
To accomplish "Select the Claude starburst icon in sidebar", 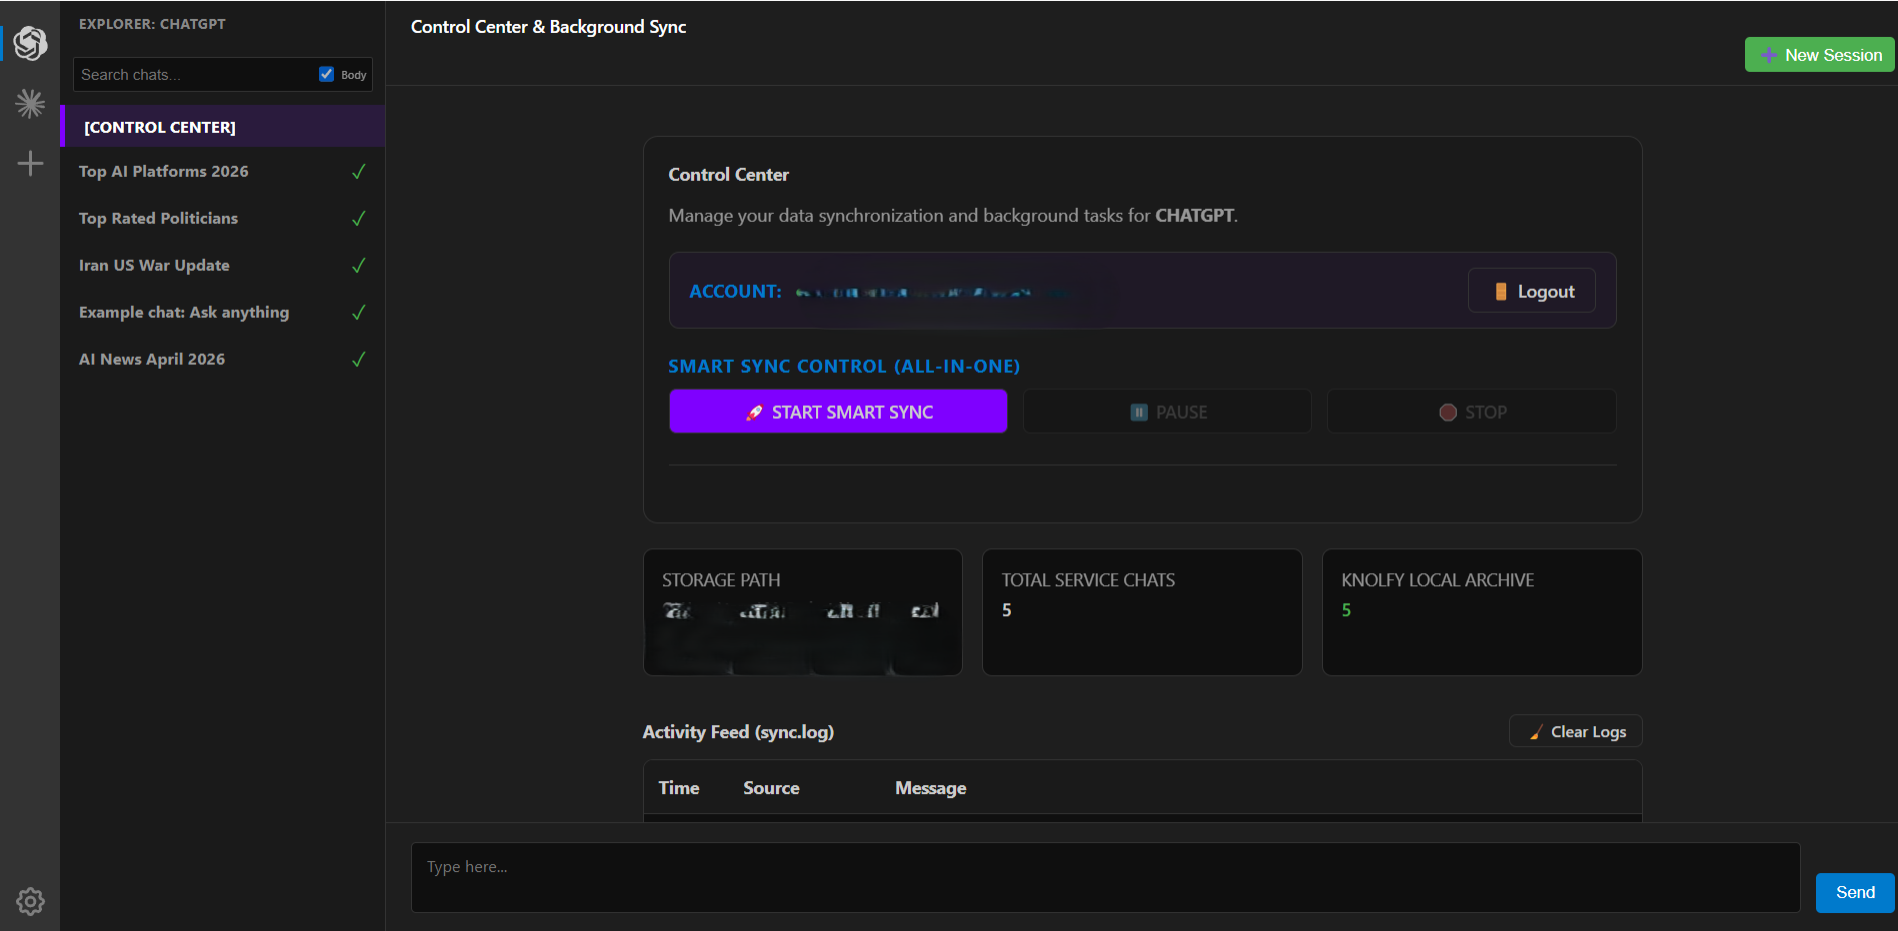I will coord(30,103).
